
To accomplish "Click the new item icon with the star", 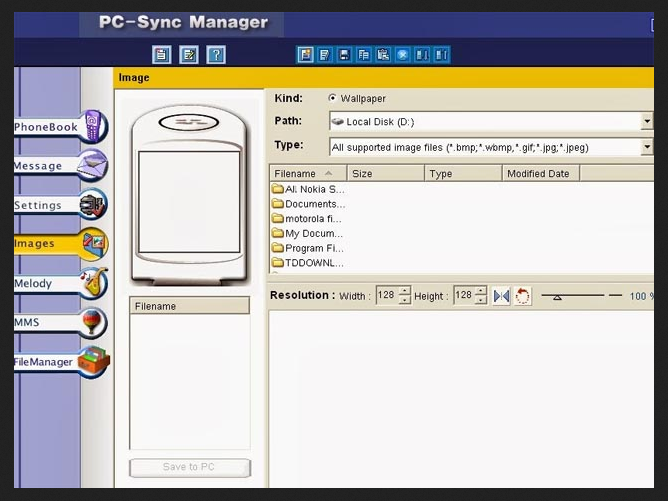I will [305, 55].
